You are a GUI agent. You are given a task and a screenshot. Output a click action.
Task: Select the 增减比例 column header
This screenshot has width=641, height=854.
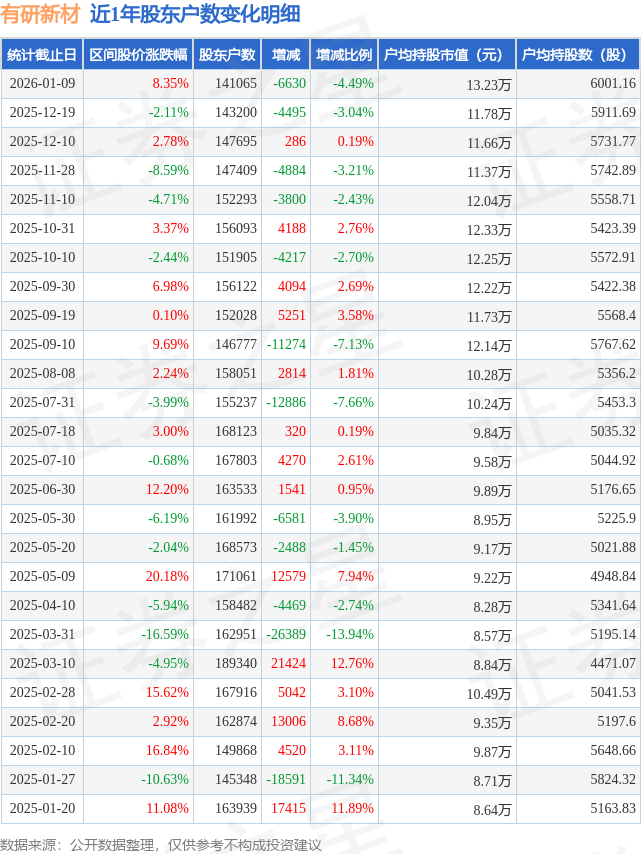coord(343,55)
